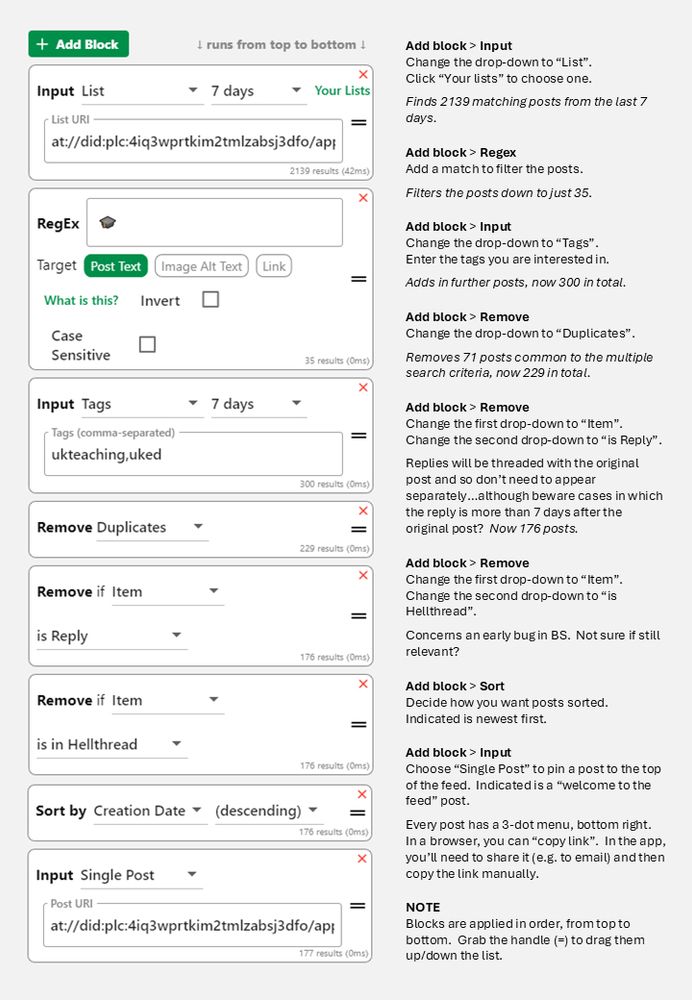
Task: Open the Creation Date sort dropdown
Action: click(149, 811)
